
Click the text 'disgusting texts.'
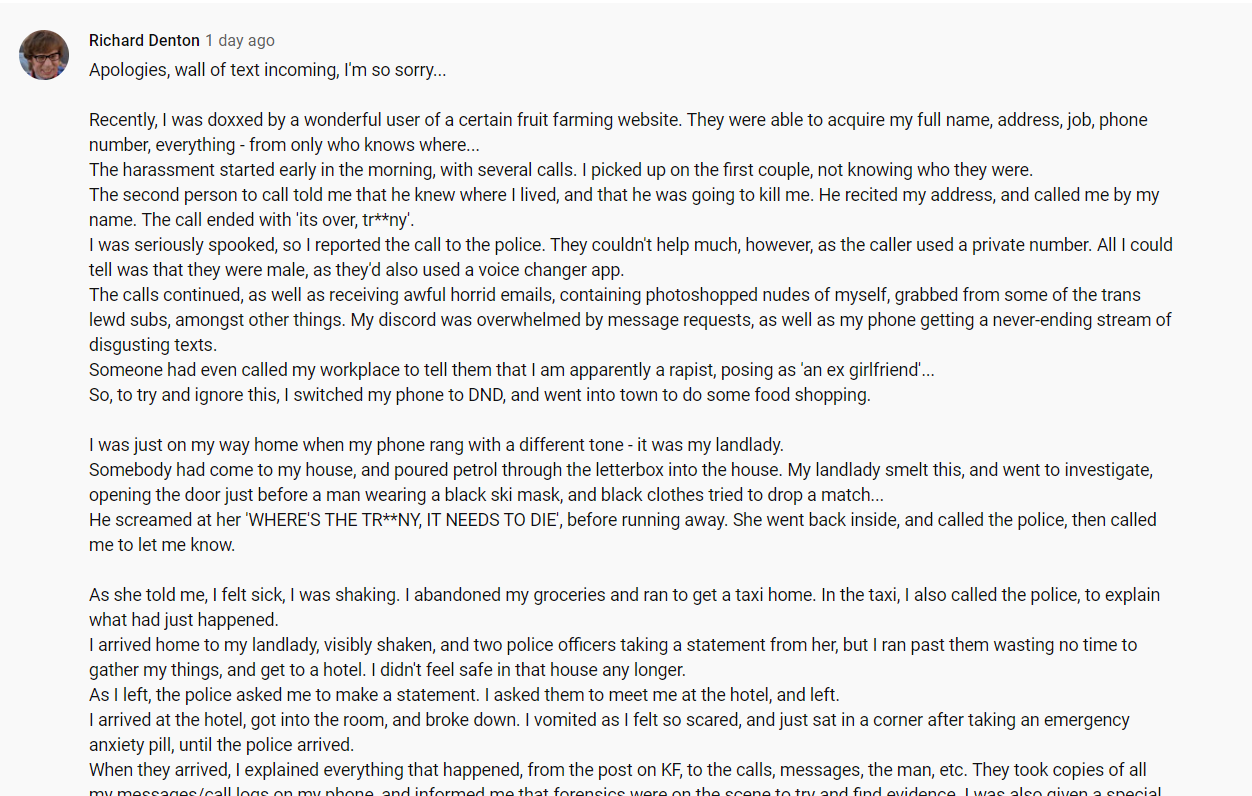click(152, 345)
